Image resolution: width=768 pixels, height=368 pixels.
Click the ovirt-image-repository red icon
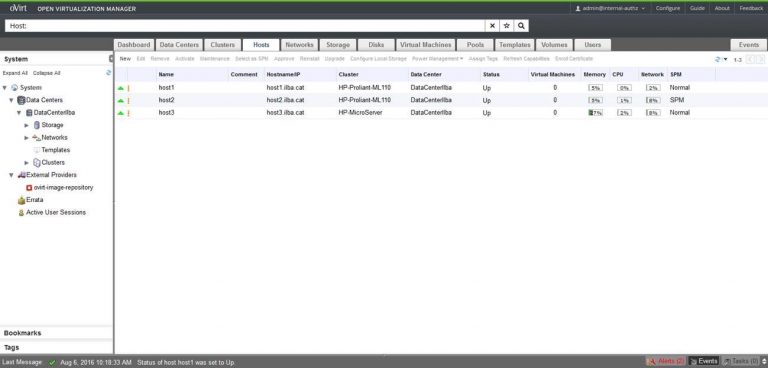29,187
